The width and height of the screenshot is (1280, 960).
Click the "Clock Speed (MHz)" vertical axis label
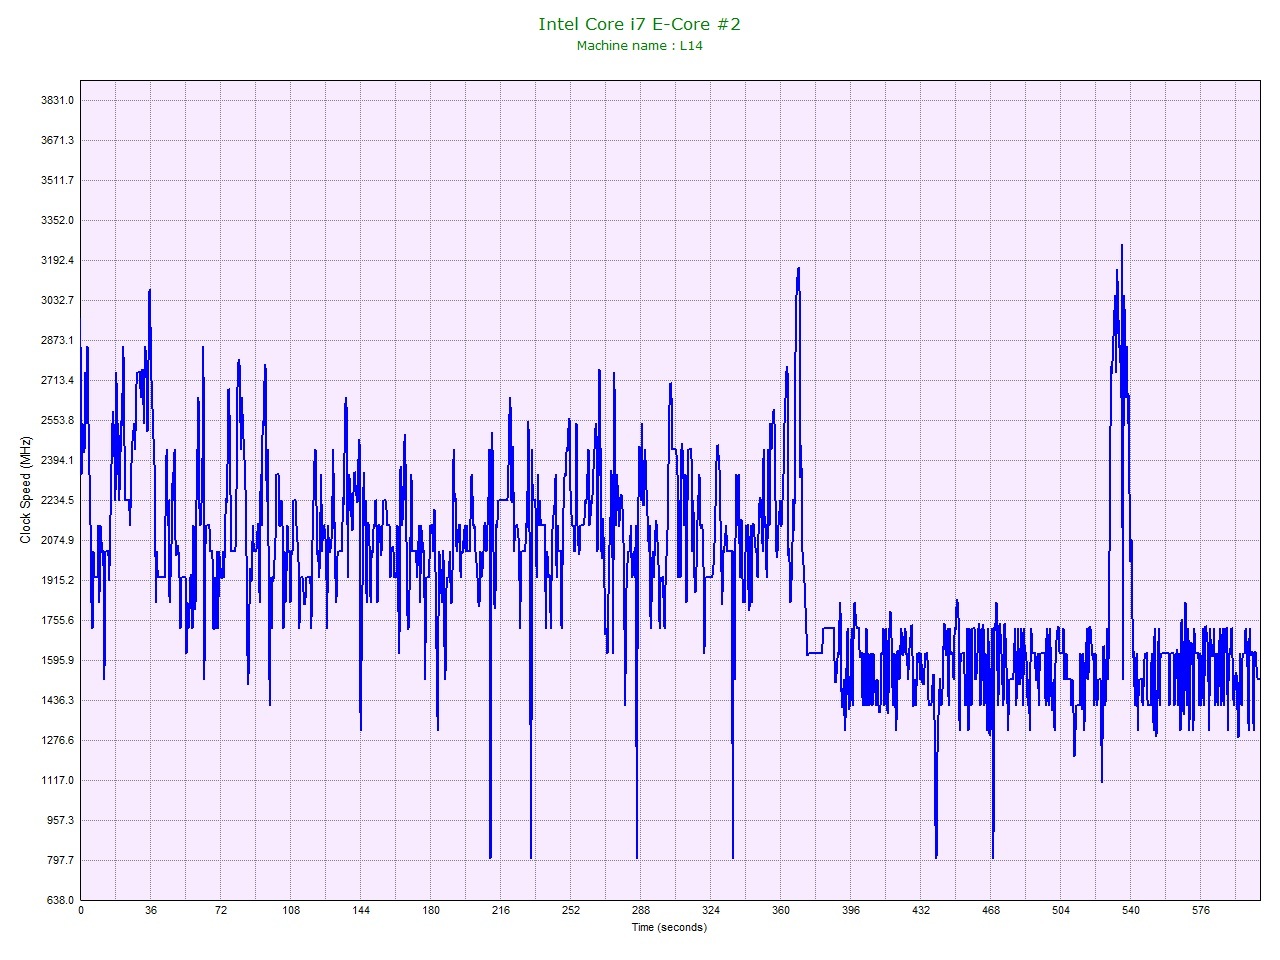[x=26, y=490]
